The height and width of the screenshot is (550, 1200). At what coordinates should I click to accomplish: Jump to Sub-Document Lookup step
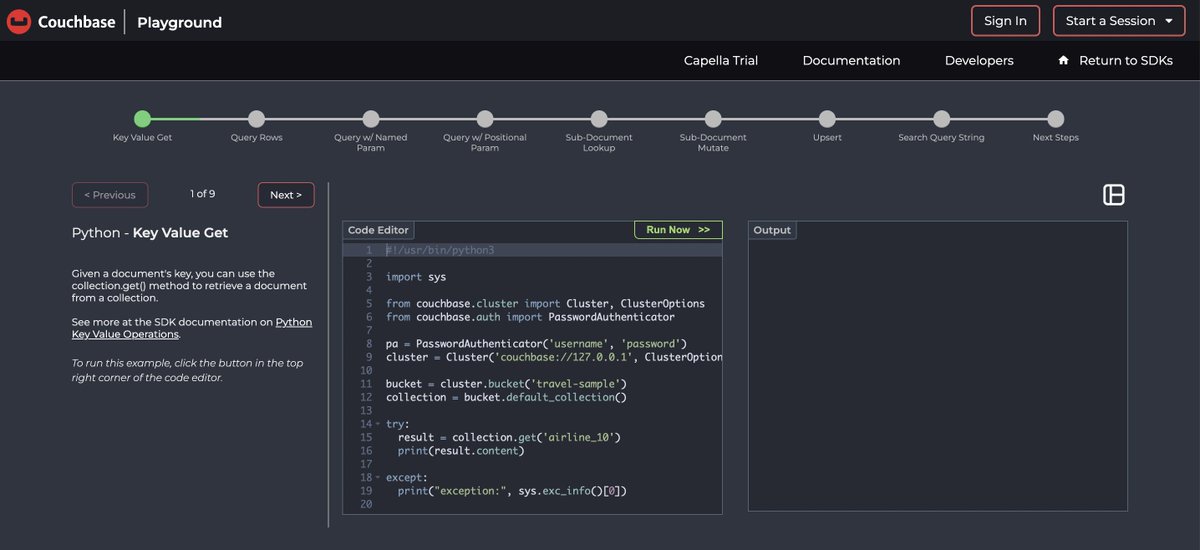[x=599, y=119]
